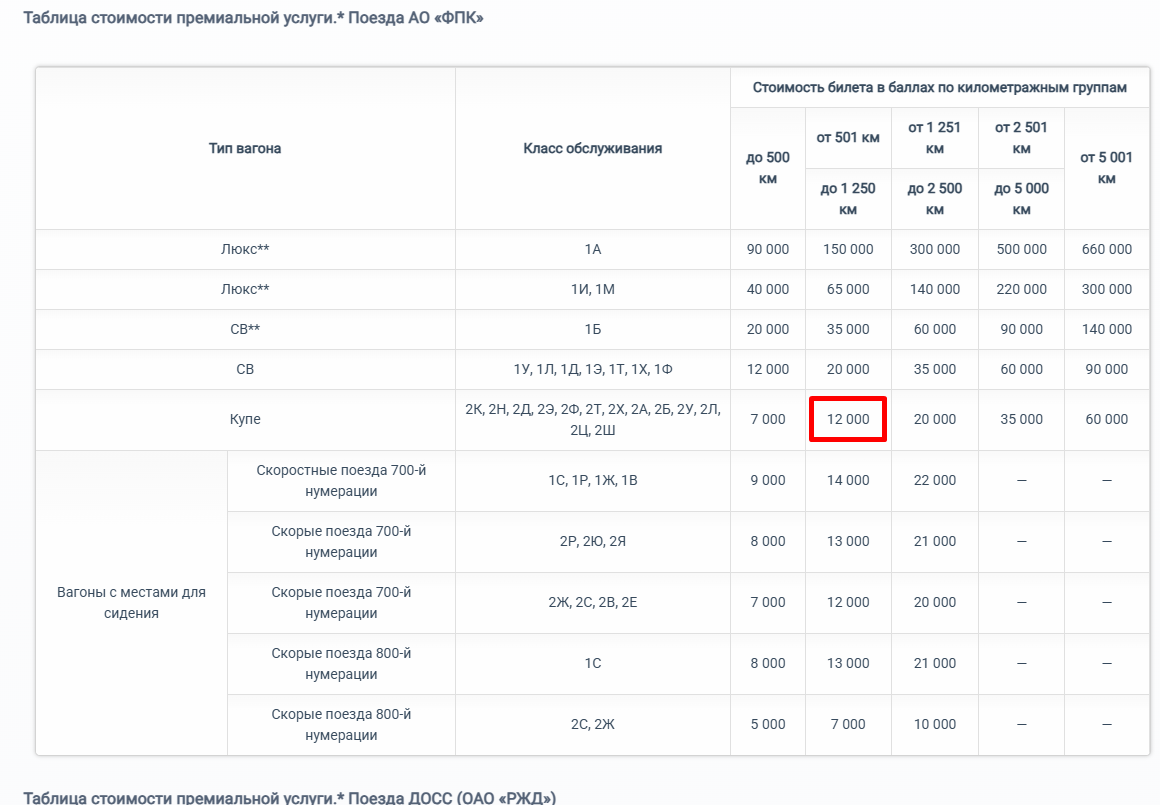Click the 'Поезда ДОСС (ОАО «РЖД»)' table heading

coord(289,797)
